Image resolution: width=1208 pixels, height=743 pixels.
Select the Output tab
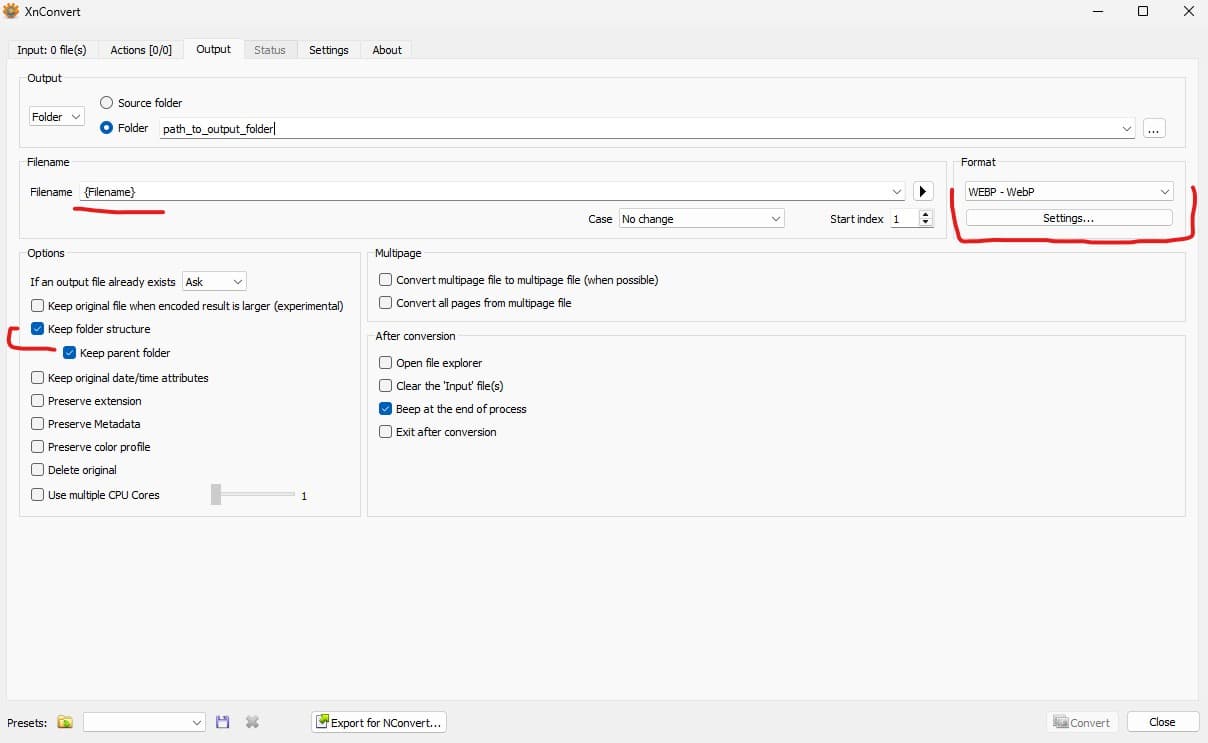pos(213,49)
